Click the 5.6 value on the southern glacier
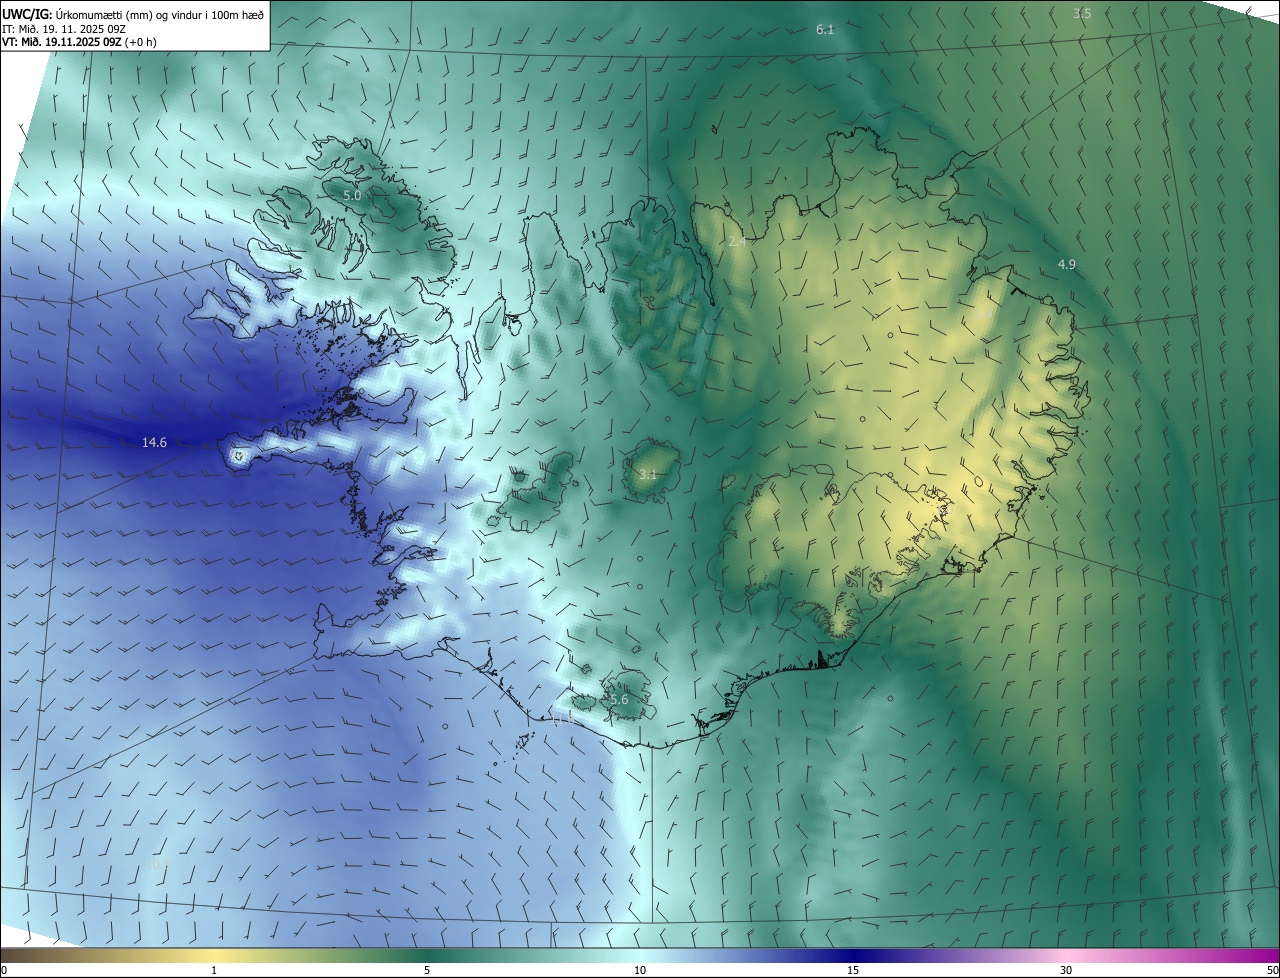 point(619,700)
